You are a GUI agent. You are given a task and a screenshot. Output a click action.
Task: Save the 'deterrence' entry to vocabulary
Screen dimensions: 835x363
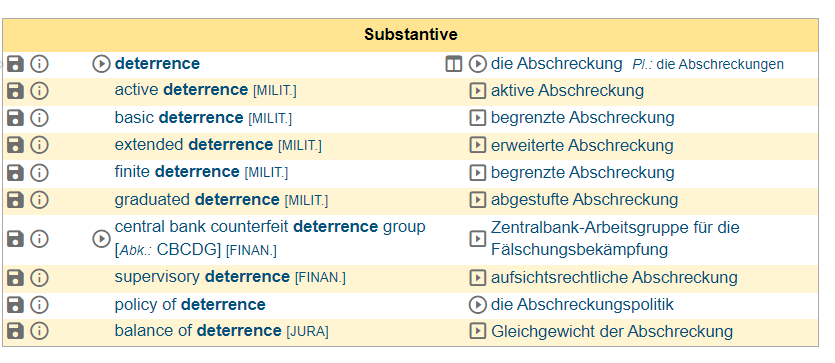tap(15, 64)
